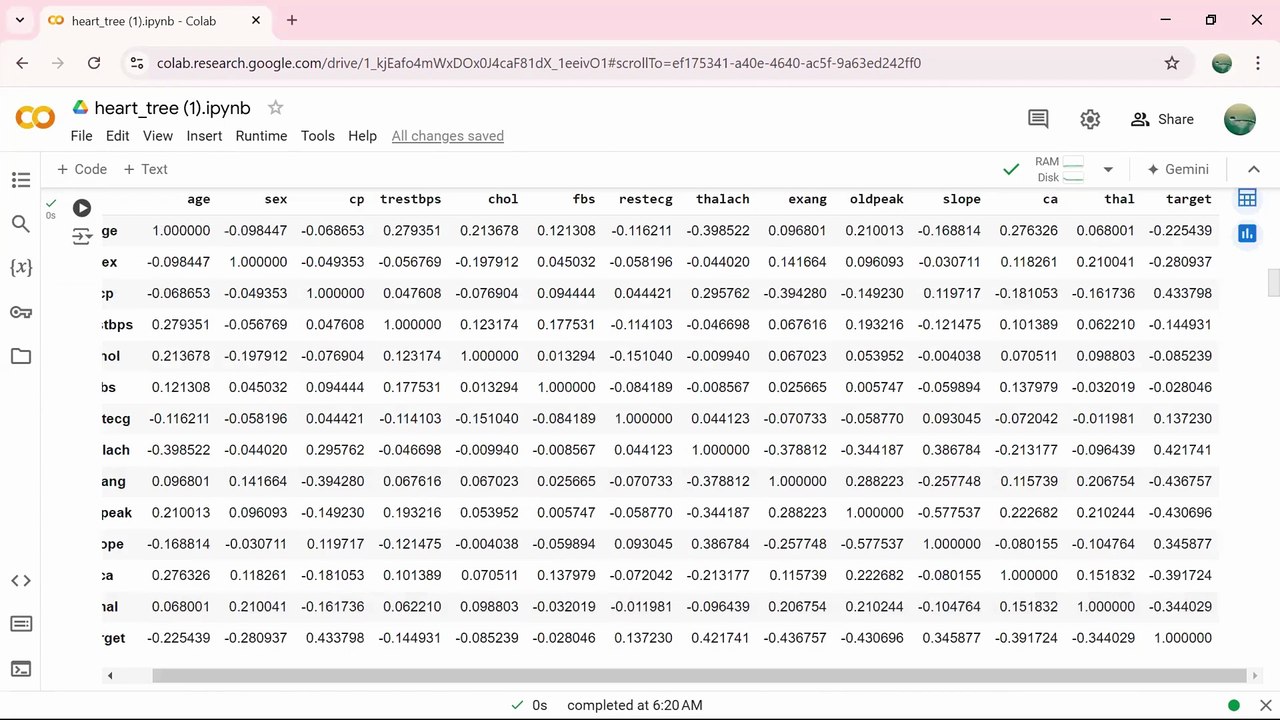
Task: View site information icon in address bar
Action: click(138, 63)
